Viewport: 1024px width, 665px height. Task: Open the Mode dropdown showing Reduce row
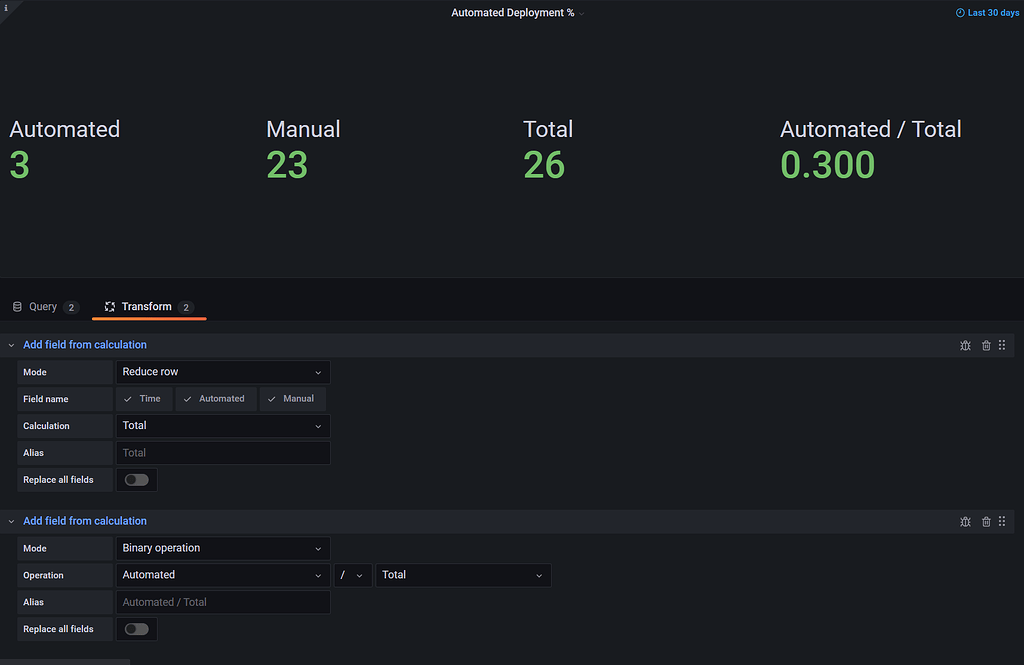[223, 371]
